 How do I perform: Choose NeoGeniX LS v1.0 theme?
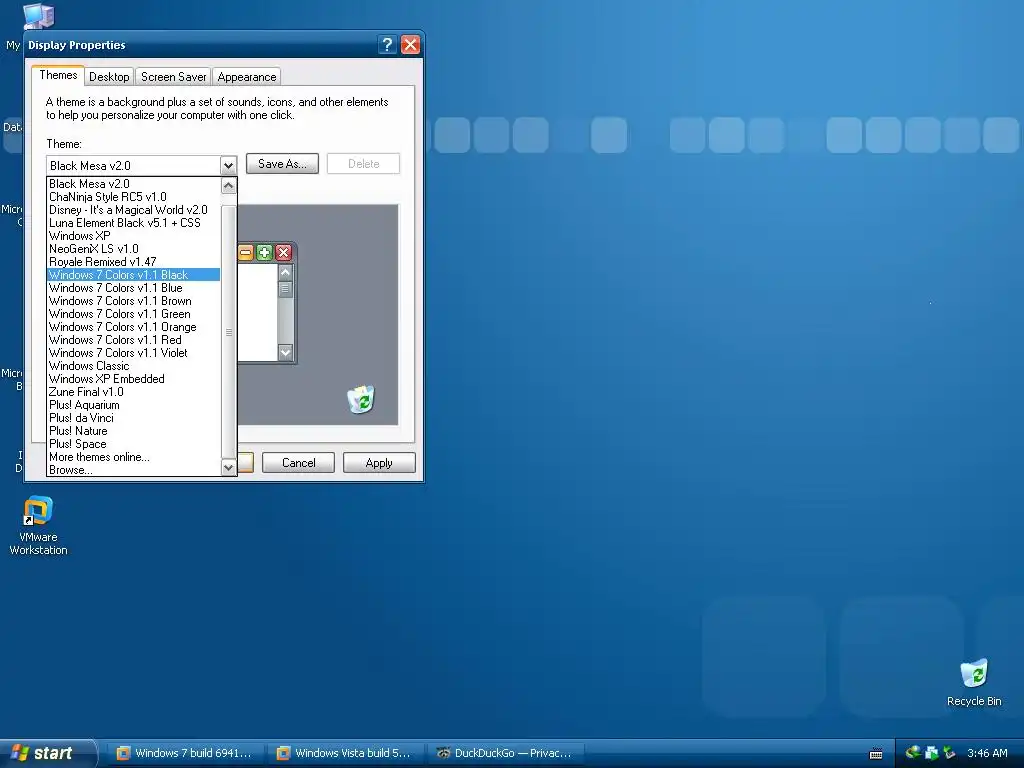tap(133, 249)
